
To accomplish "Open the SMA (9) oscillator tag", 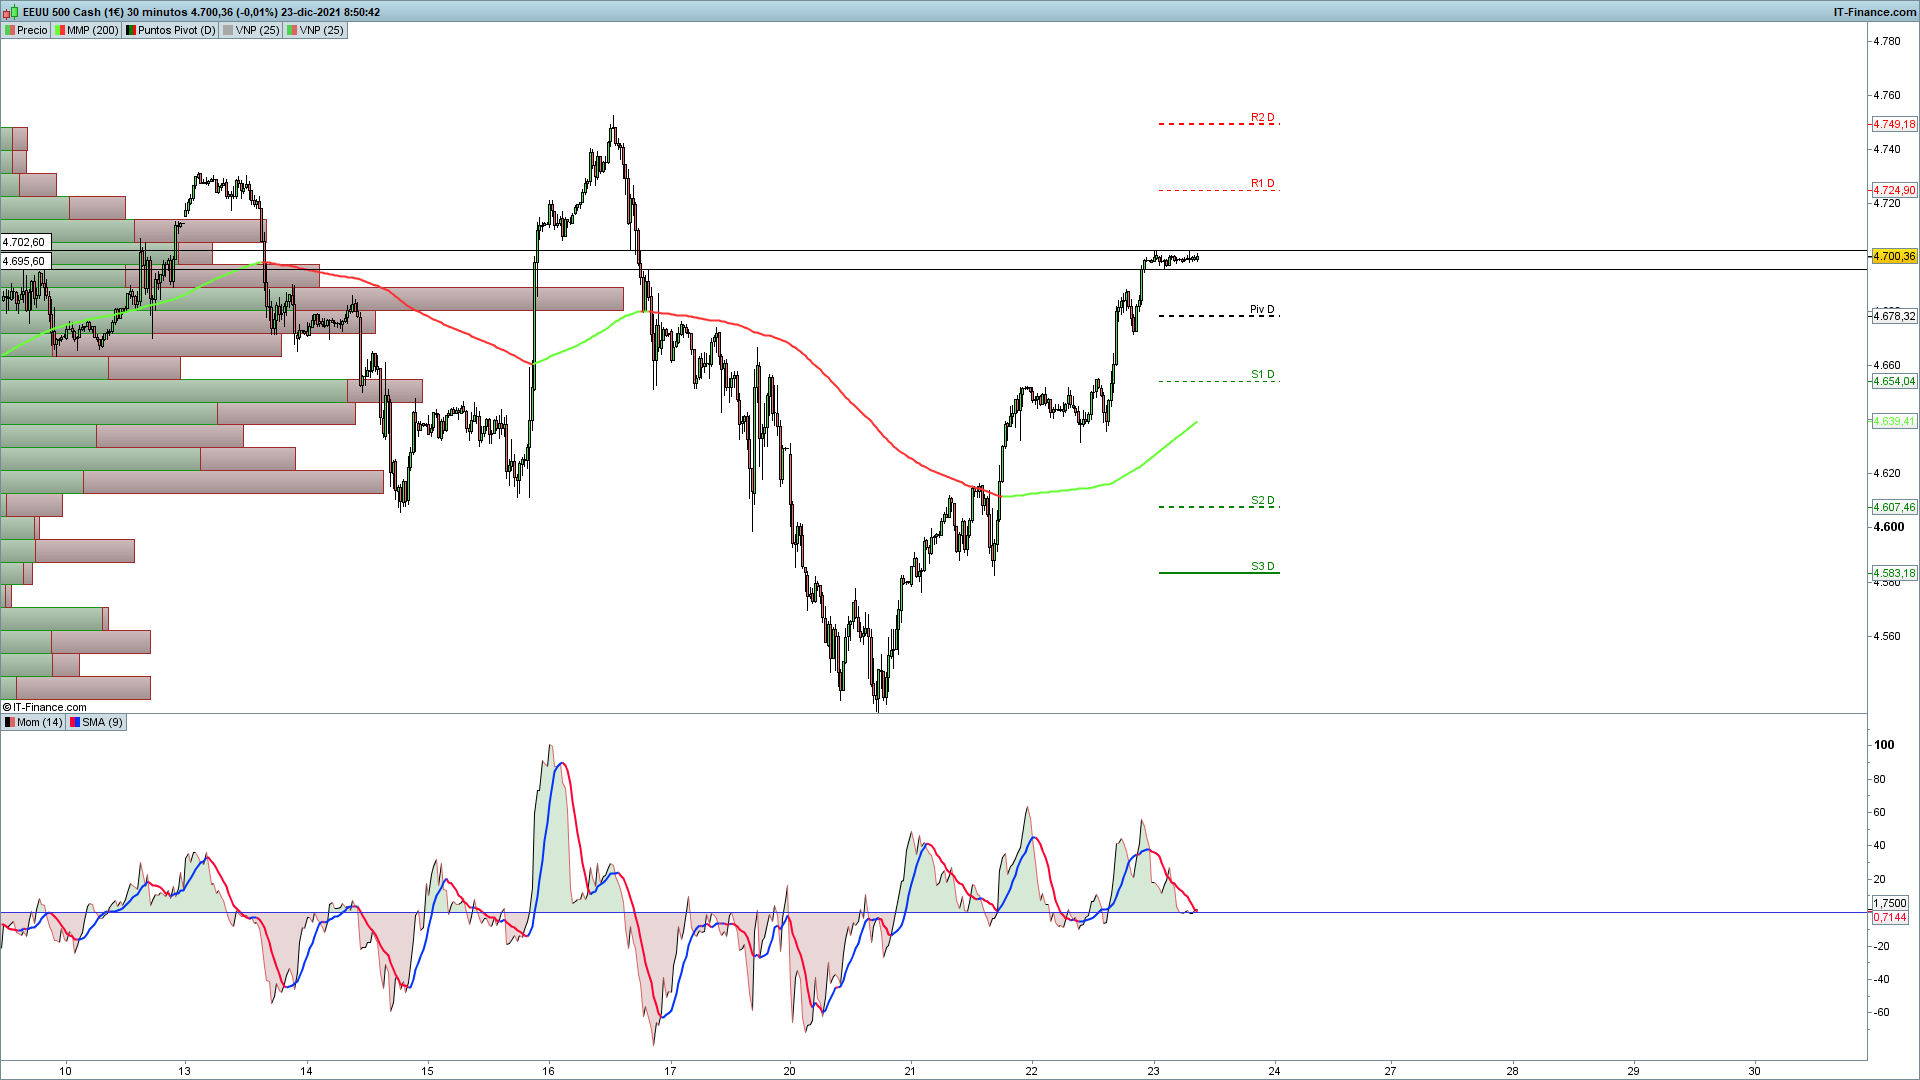I will (96, 722).
